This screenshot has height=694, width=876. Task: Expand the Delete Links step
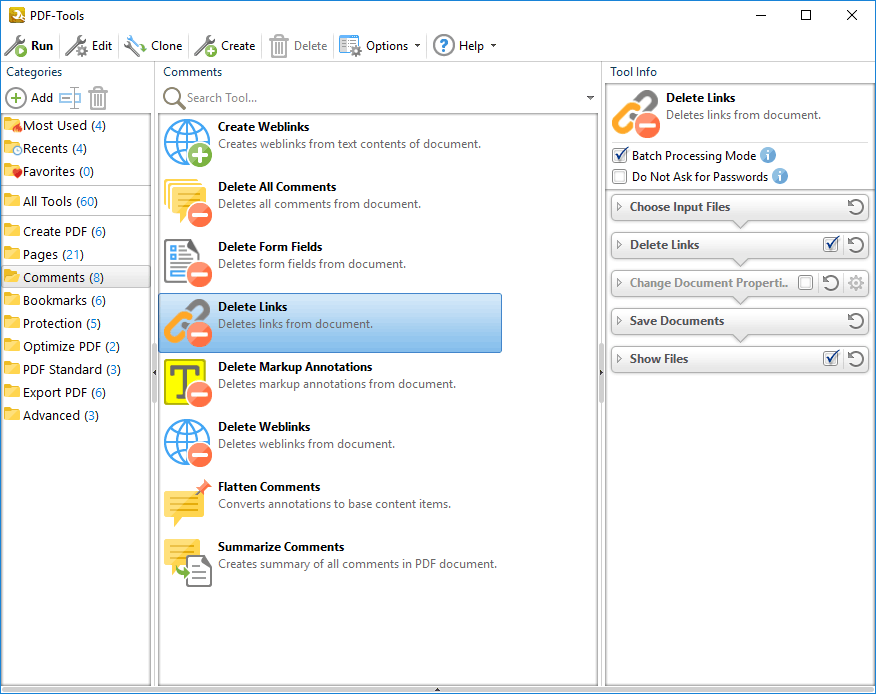[x=619, y=245]
